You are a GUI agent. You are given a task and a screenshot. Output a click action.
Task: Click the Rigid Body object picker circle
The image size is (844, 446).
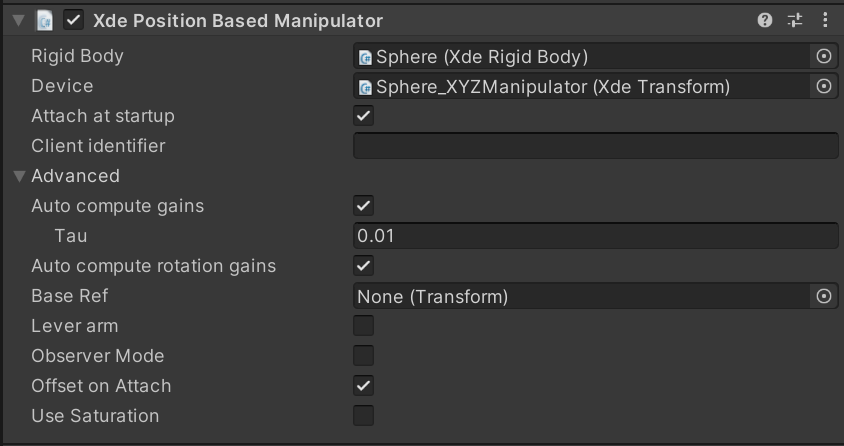(x=824, y=56)
